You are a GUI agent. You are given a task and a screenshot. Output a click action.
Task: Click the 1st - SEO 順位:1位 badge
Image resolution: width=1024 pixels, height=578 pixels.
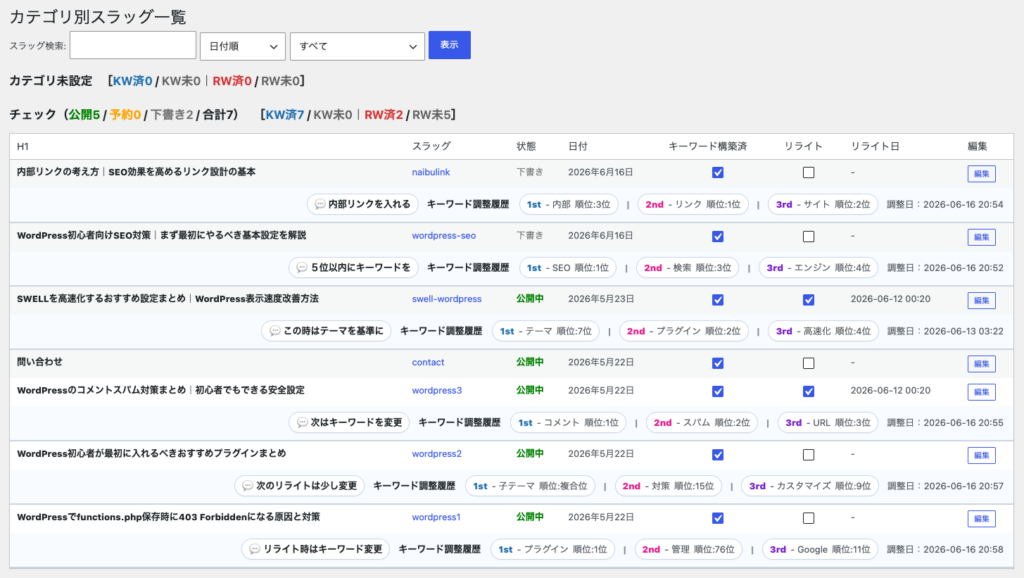click(568, 268)
